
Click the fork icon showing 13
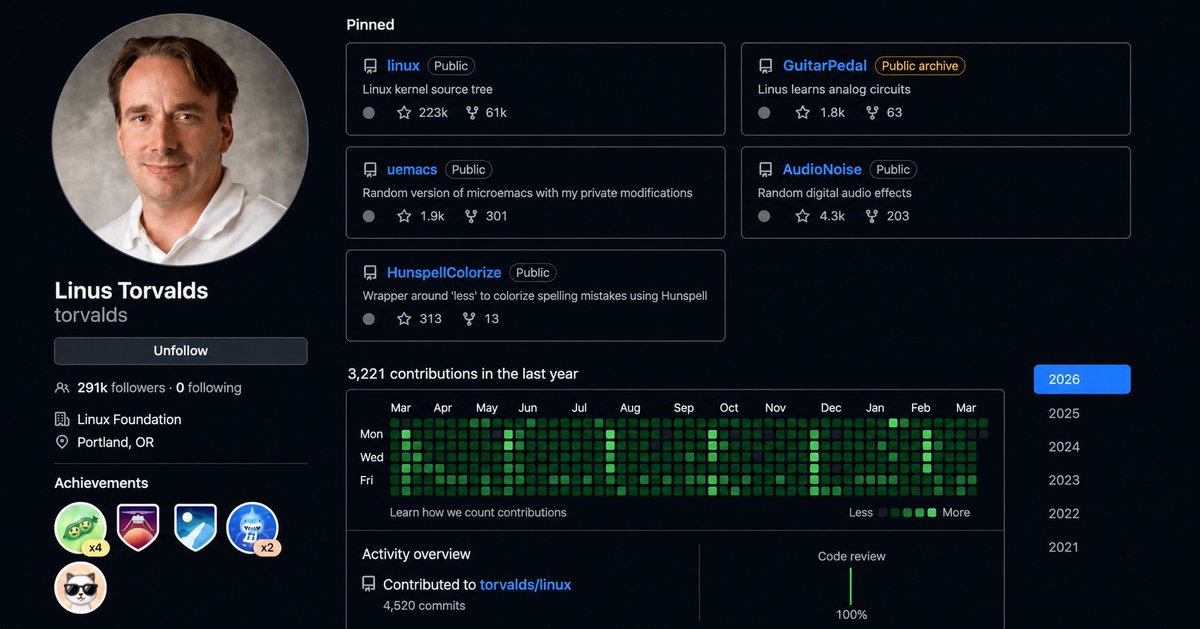pos(470,319)
